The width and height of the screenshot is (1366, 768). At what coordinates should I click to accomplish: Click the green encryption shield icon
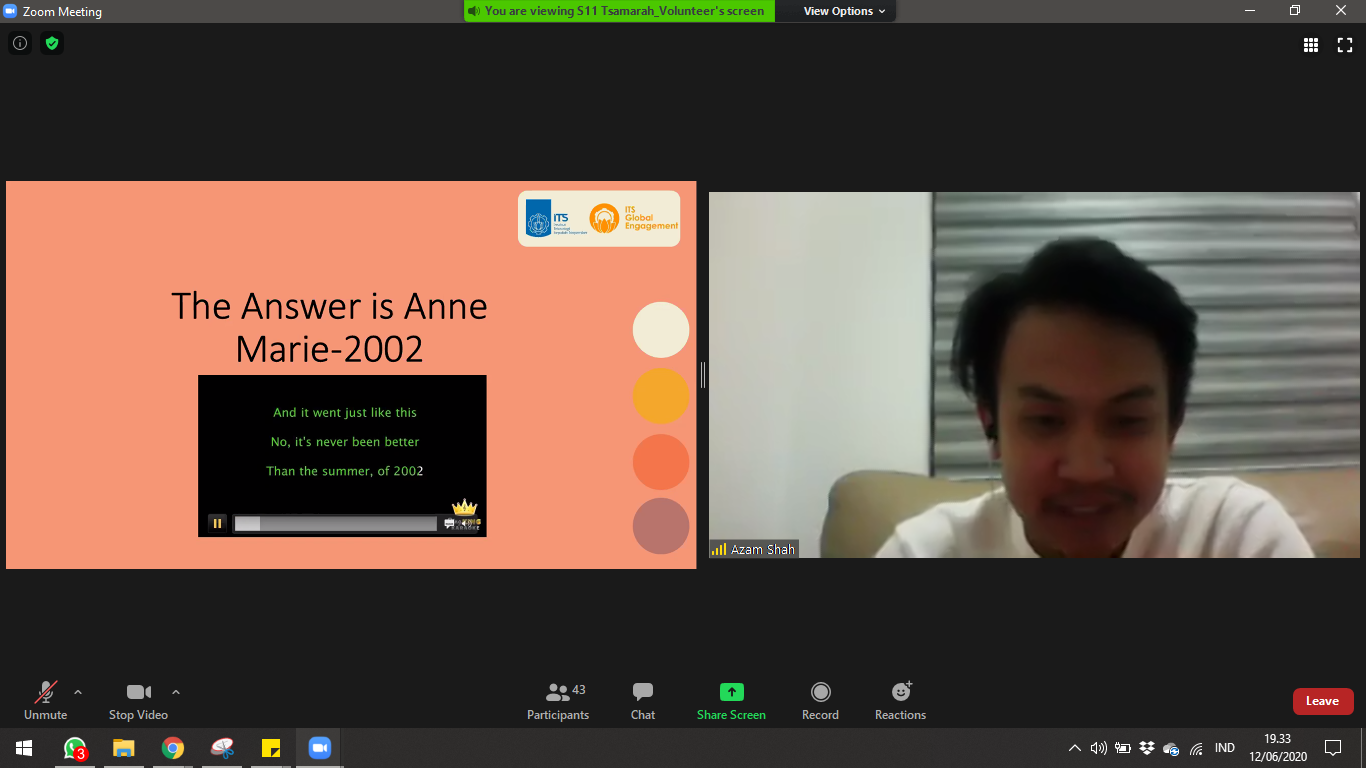[52, 43]
